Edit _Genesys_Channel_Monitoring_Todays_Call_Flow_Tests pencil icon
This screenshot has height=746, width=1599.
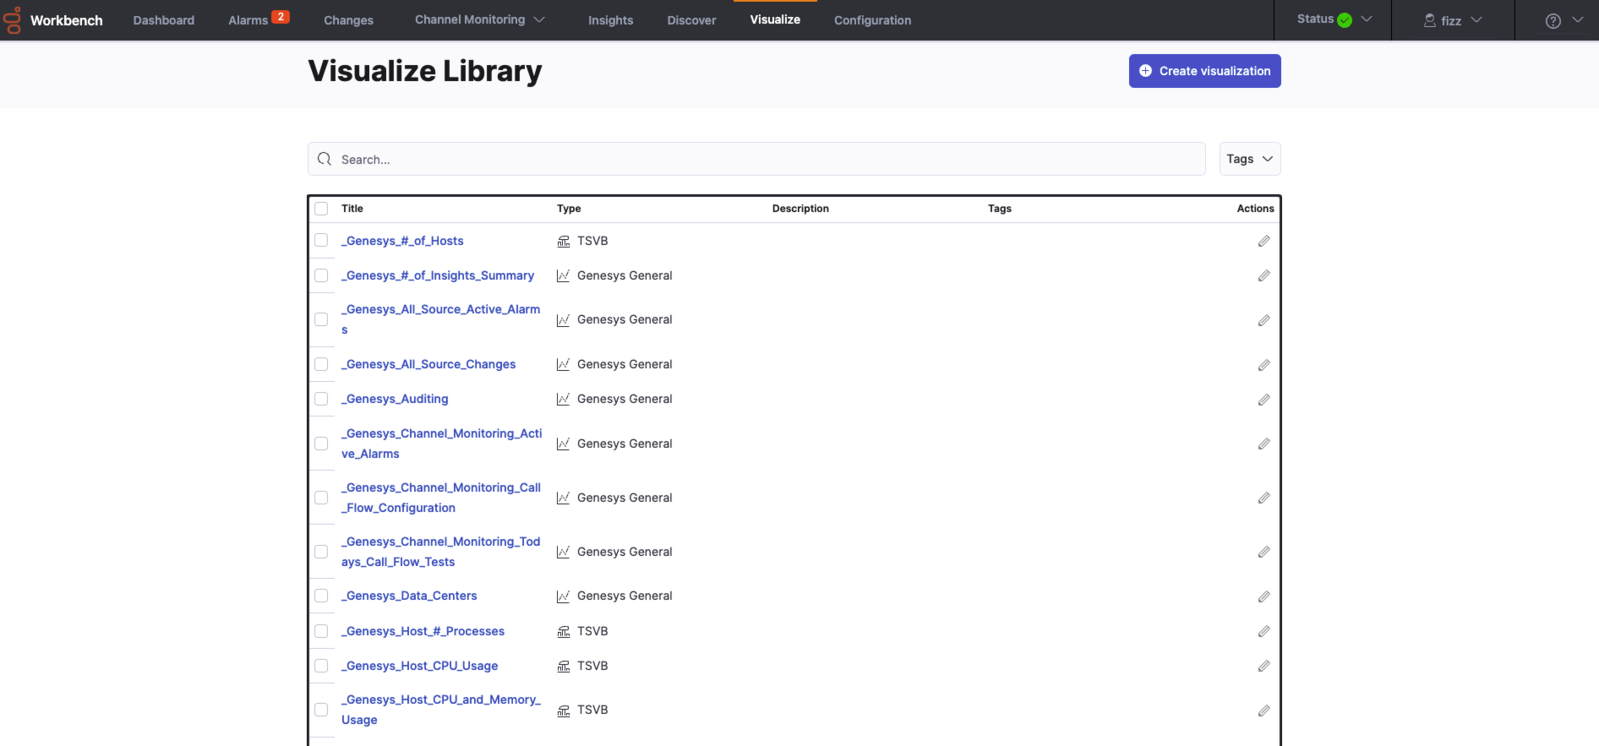[x=1264, y=552]
